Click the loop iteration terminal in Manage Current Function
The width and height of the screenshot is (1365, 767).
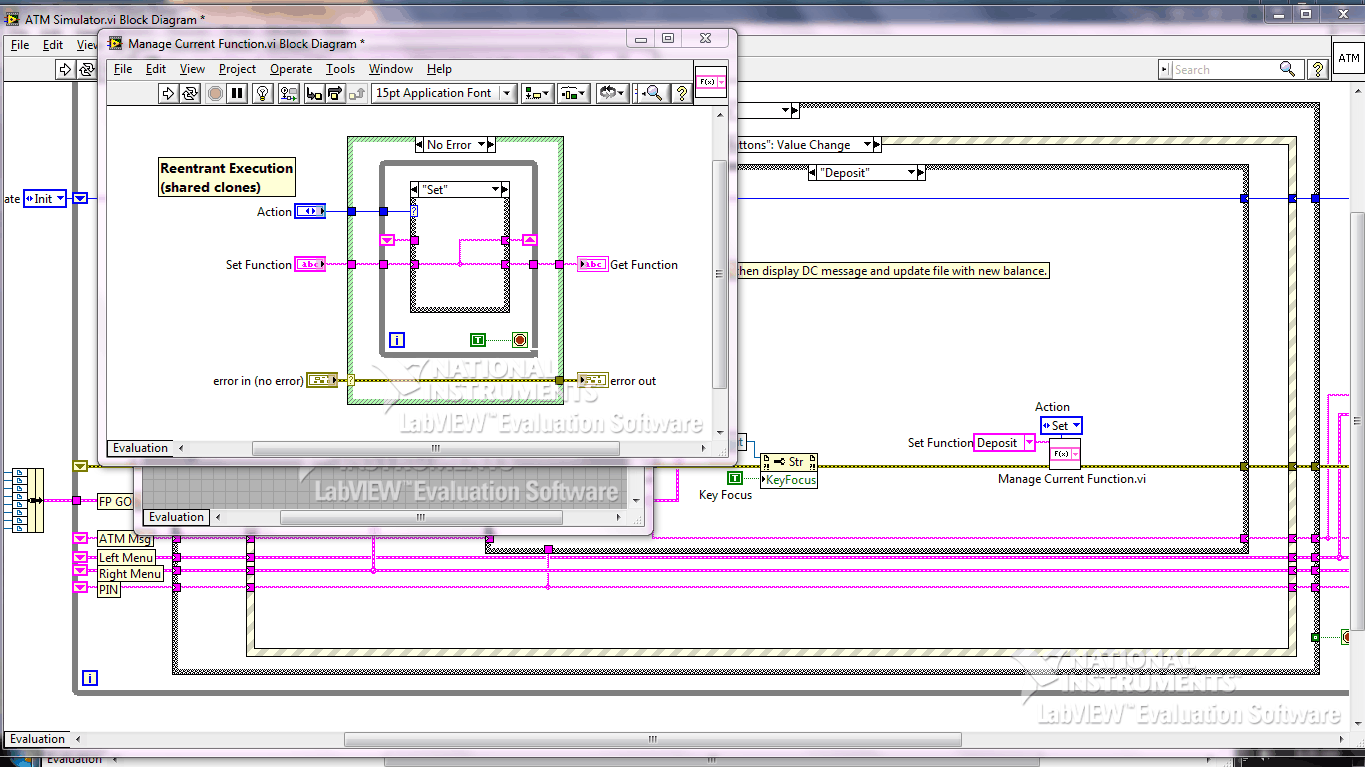coord(397,340)
